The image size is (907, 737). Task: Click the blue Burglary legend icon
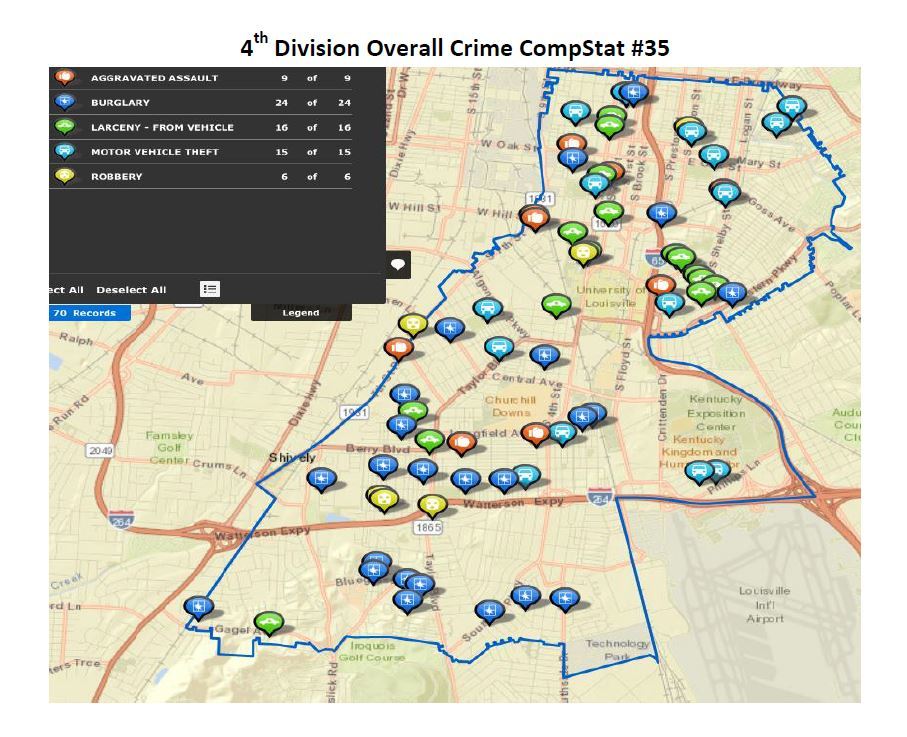point(65,102)
